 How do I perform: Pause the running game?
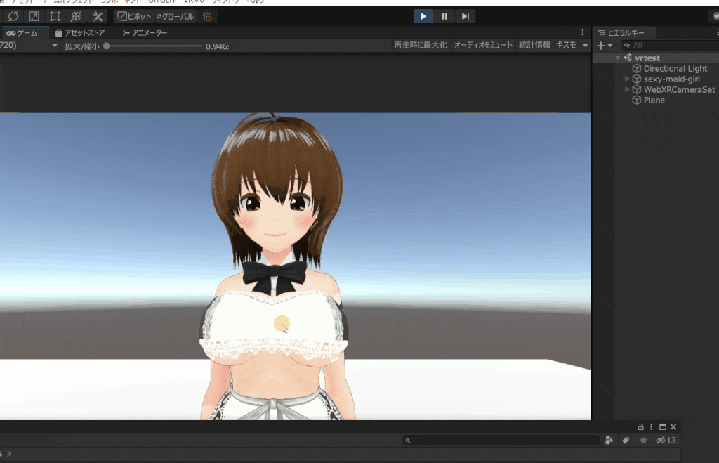pos(444,16)
